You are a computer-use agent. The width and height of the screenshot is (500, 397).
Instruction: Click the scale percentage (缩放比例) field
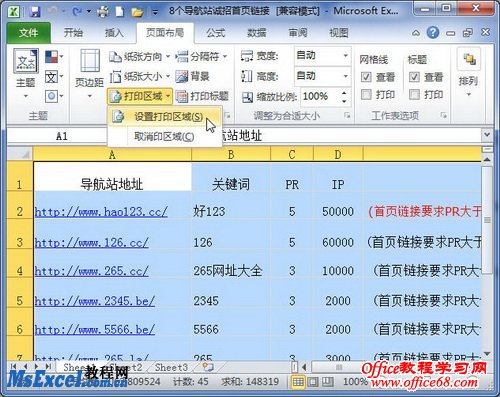tap(320, 97)
